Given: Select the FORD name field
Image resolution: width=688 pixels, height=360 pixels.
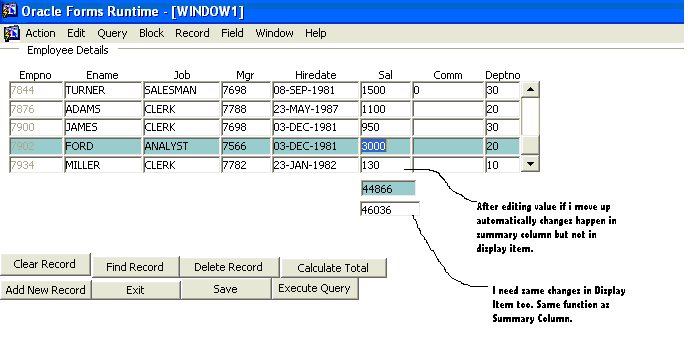Looking at the screenshot, I should (x=103, y=146).
